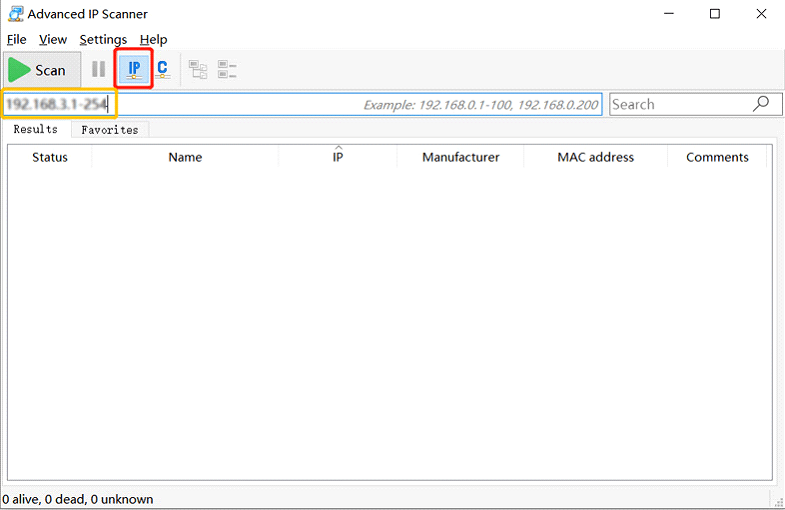Screen dimensions: 785x510
Task: Switch to the Favorites tab
Action: point(110,130)
